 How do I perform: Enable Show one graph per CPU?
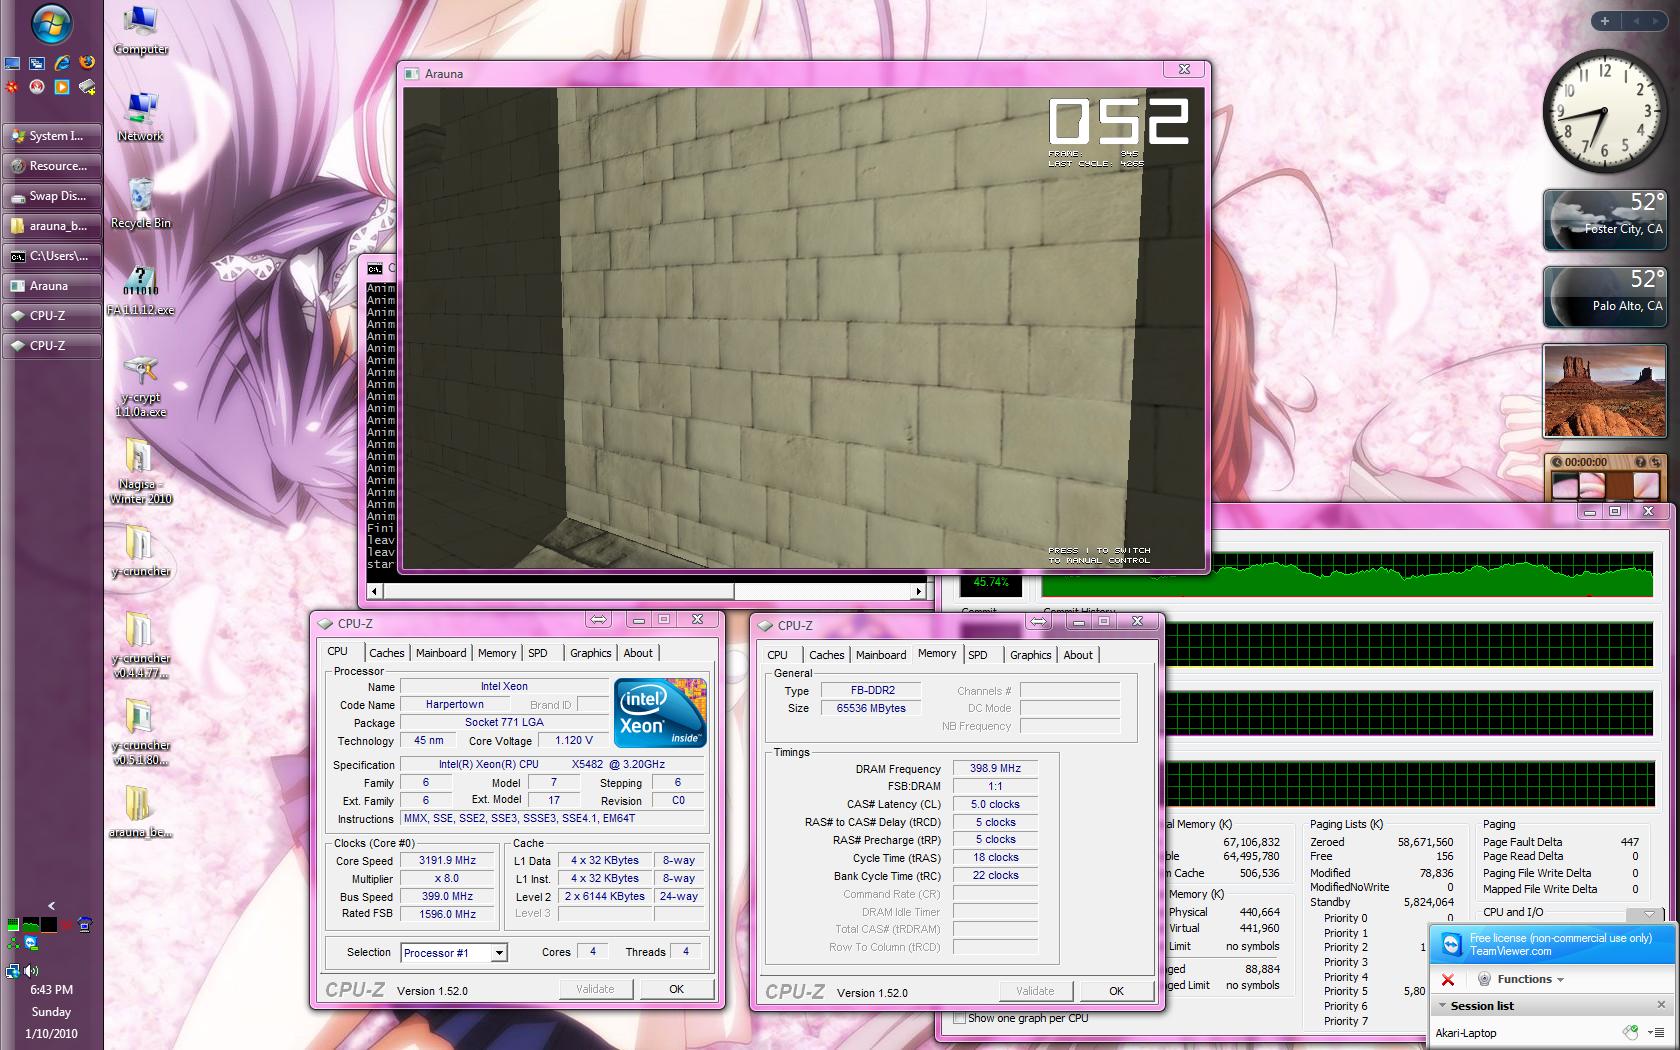coord(960,1018)
